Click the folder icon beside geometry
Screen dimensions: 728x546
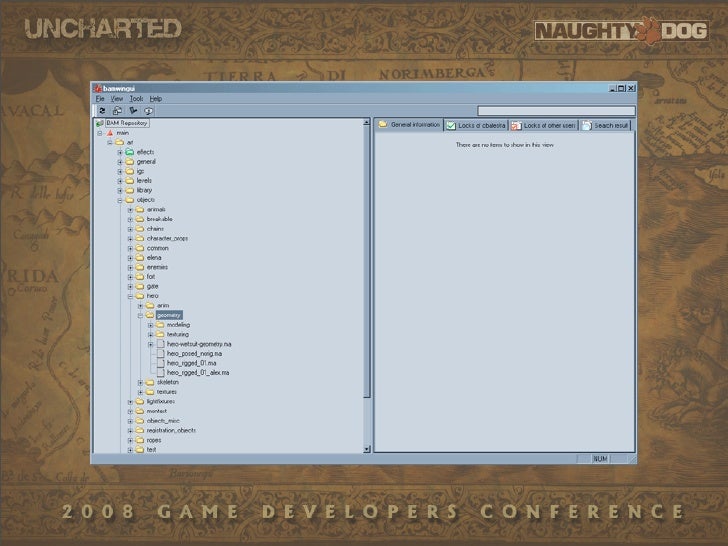click(x=150, y=315)
